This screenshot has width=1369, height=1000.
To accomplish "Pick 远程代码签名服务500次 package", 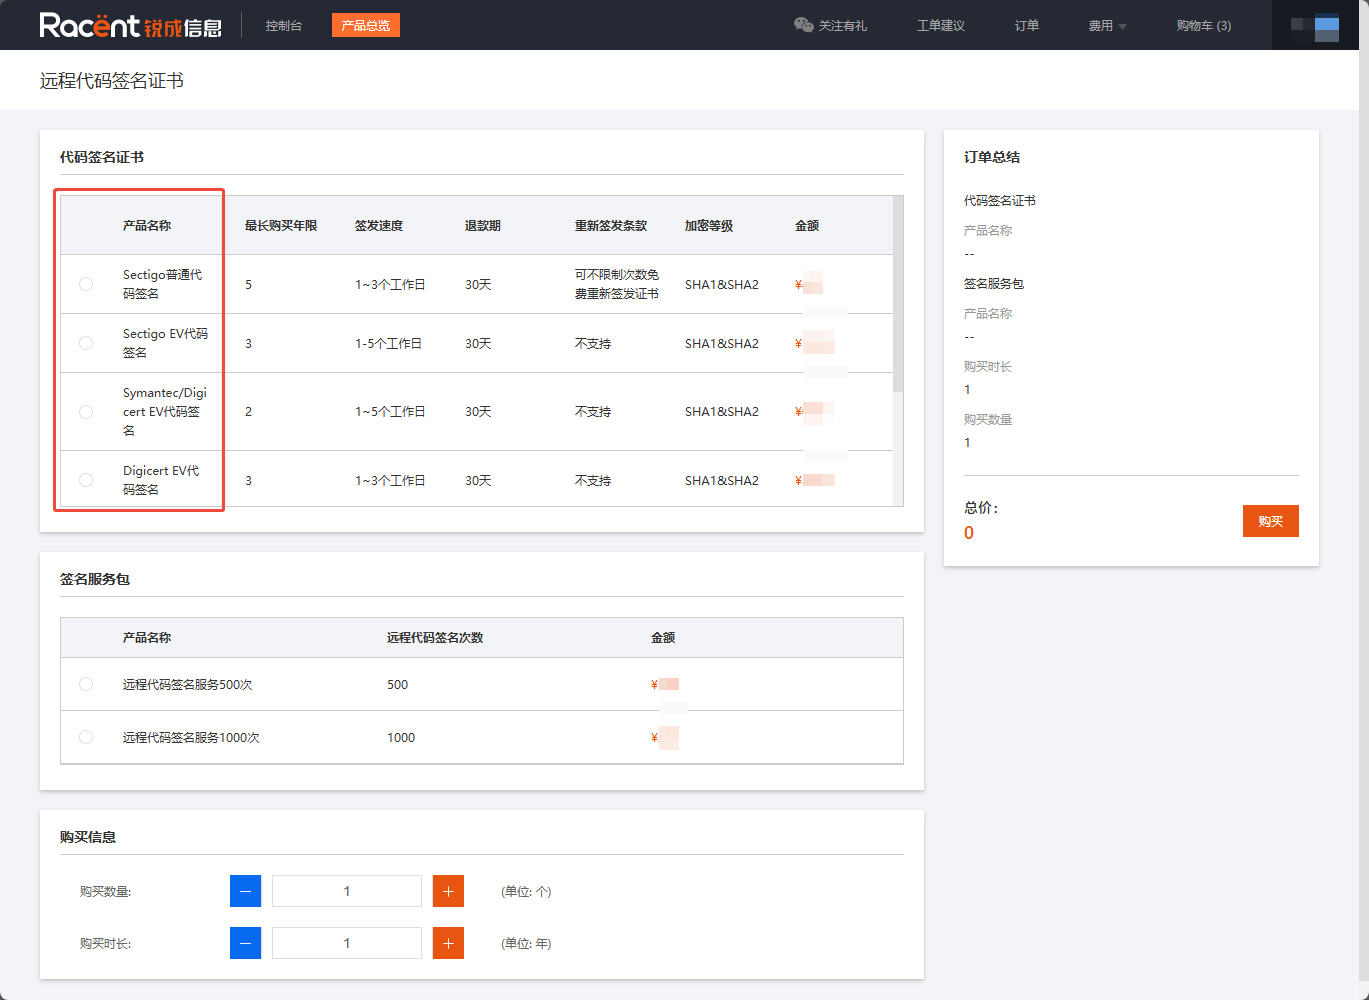I will point(86,684).
